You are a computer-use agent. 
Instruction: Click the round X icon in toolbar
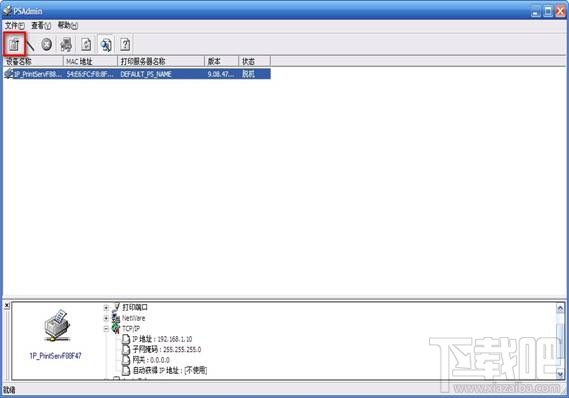click(x=46, y=44)
